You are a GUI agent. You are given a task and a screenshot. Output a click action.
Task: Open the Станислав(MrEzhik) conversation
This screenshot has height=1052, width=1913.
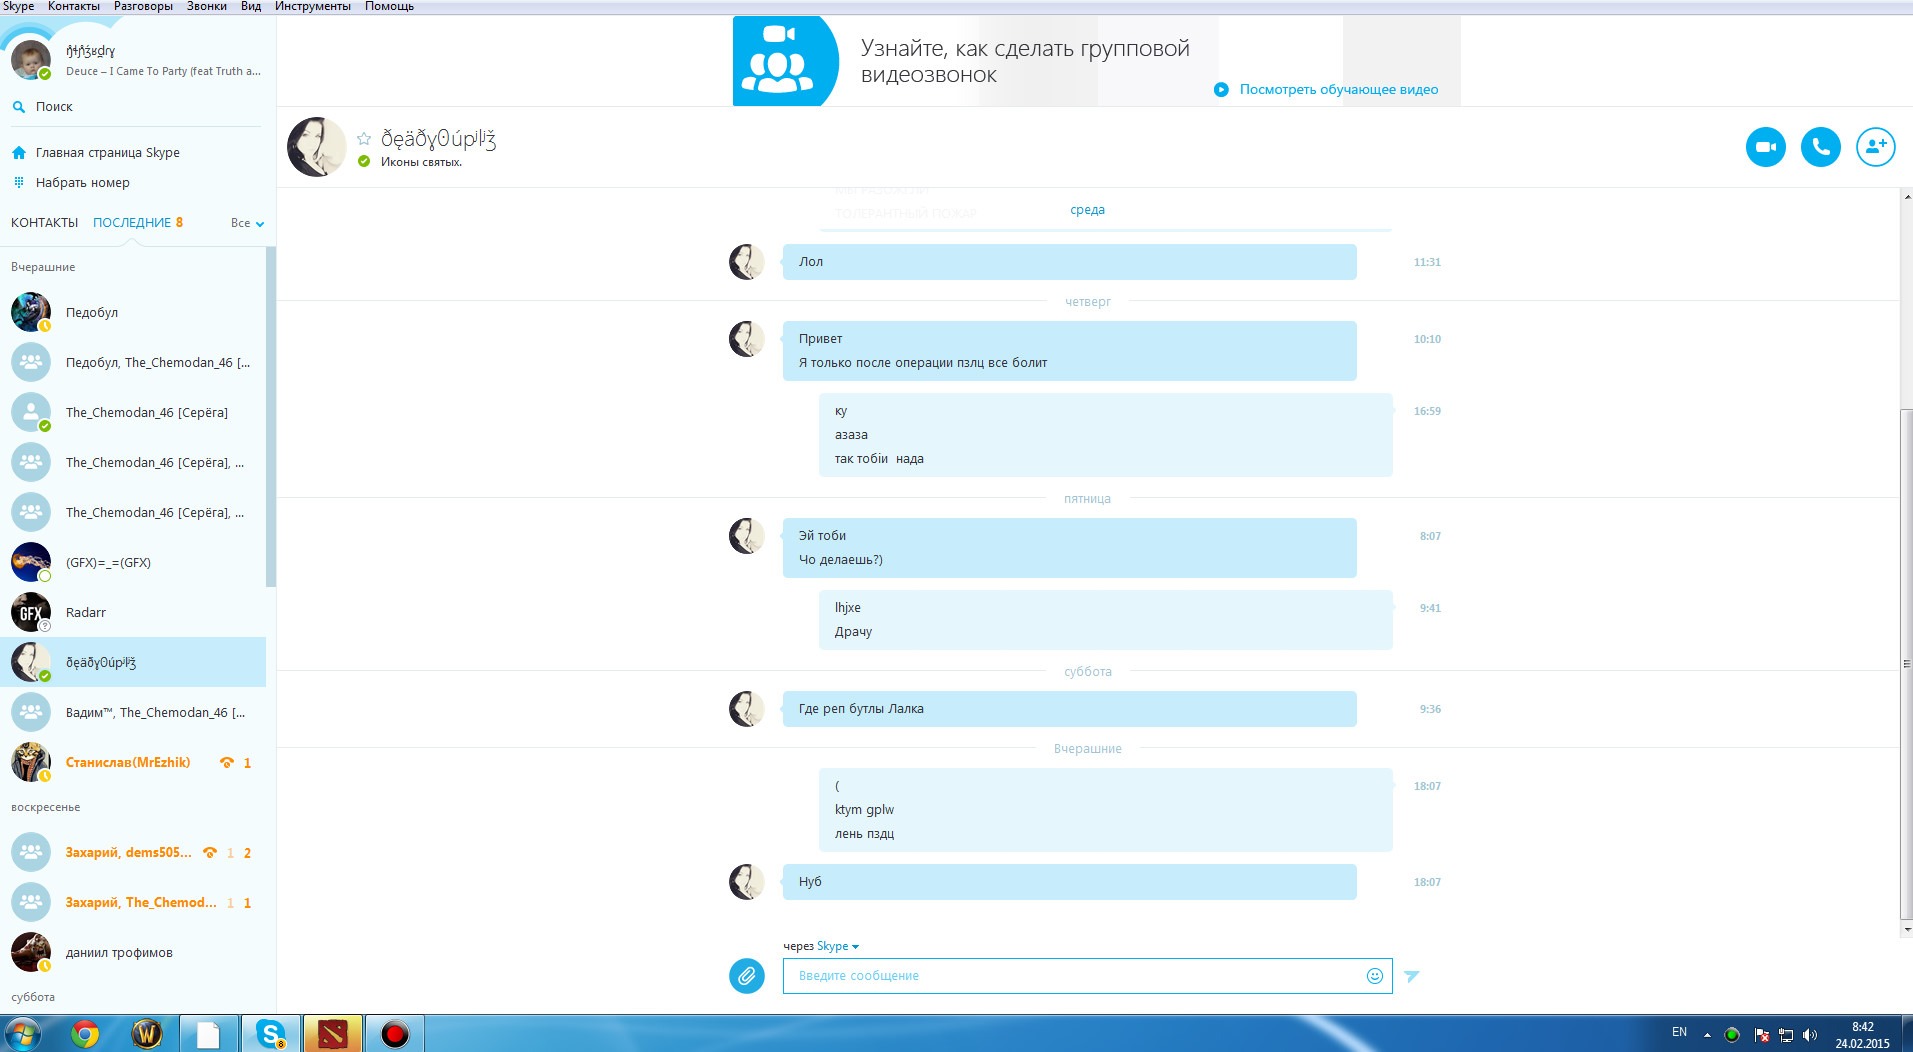128,762
